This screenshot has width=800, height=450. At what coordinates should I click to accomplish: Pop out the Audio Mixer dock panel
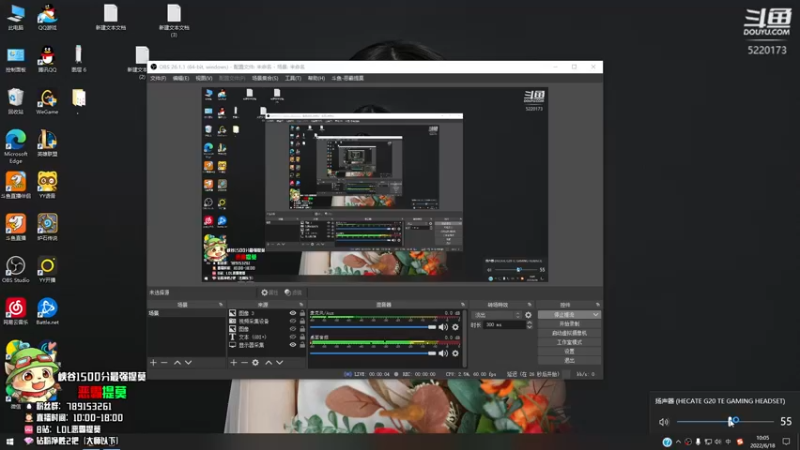tap(463, 305)
